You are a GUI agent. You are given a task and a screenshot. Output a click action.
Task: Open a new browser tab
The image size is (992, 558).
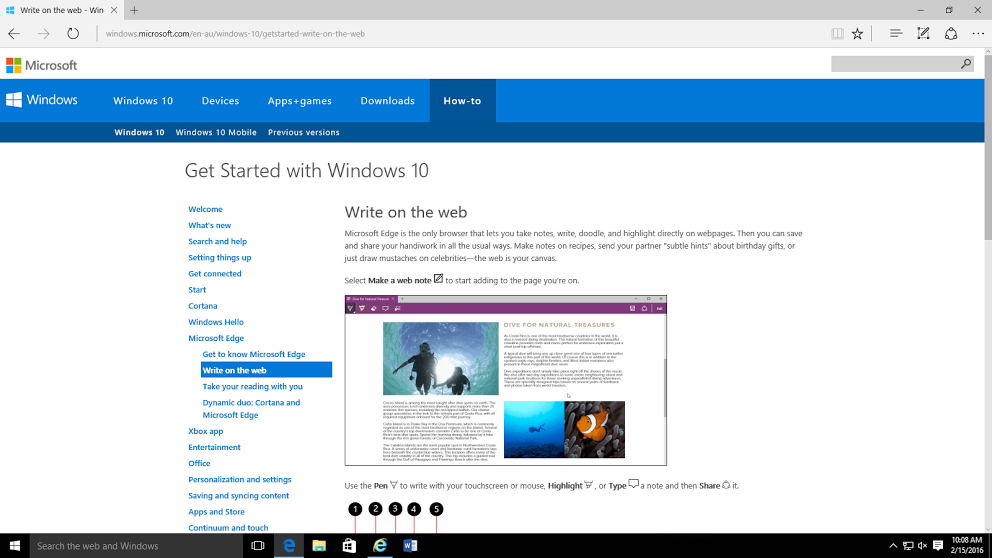tap(134, 10)
